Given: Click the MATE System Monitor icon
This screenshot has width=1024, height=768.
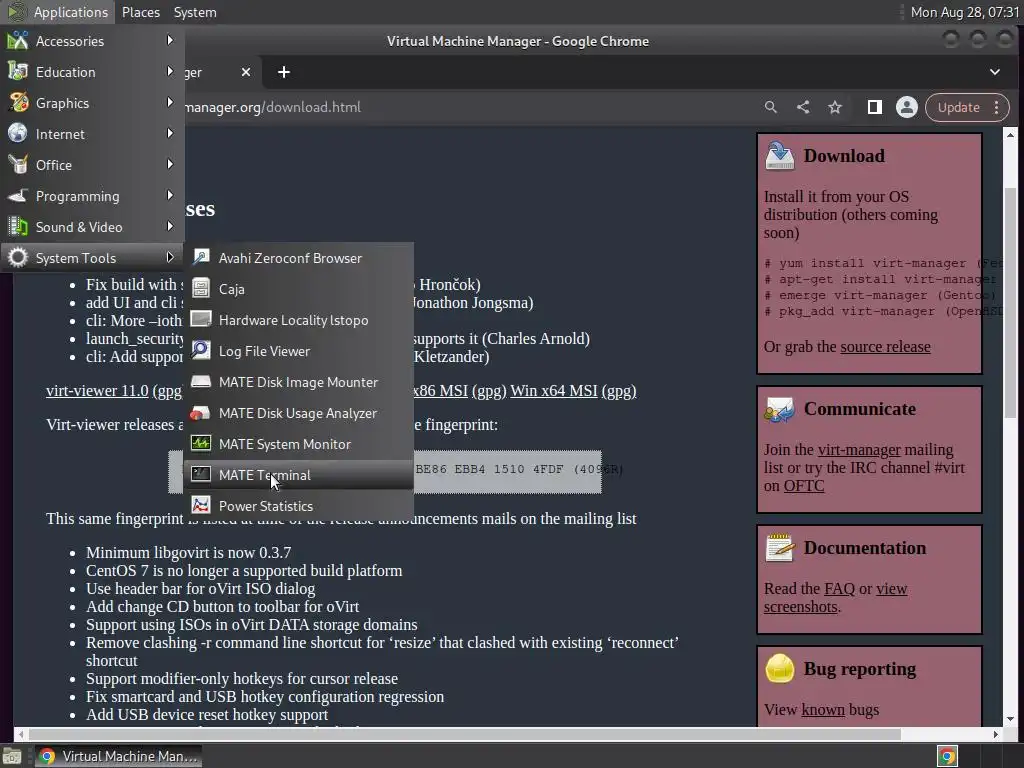Looking at the screenshot, I should 201,443.
